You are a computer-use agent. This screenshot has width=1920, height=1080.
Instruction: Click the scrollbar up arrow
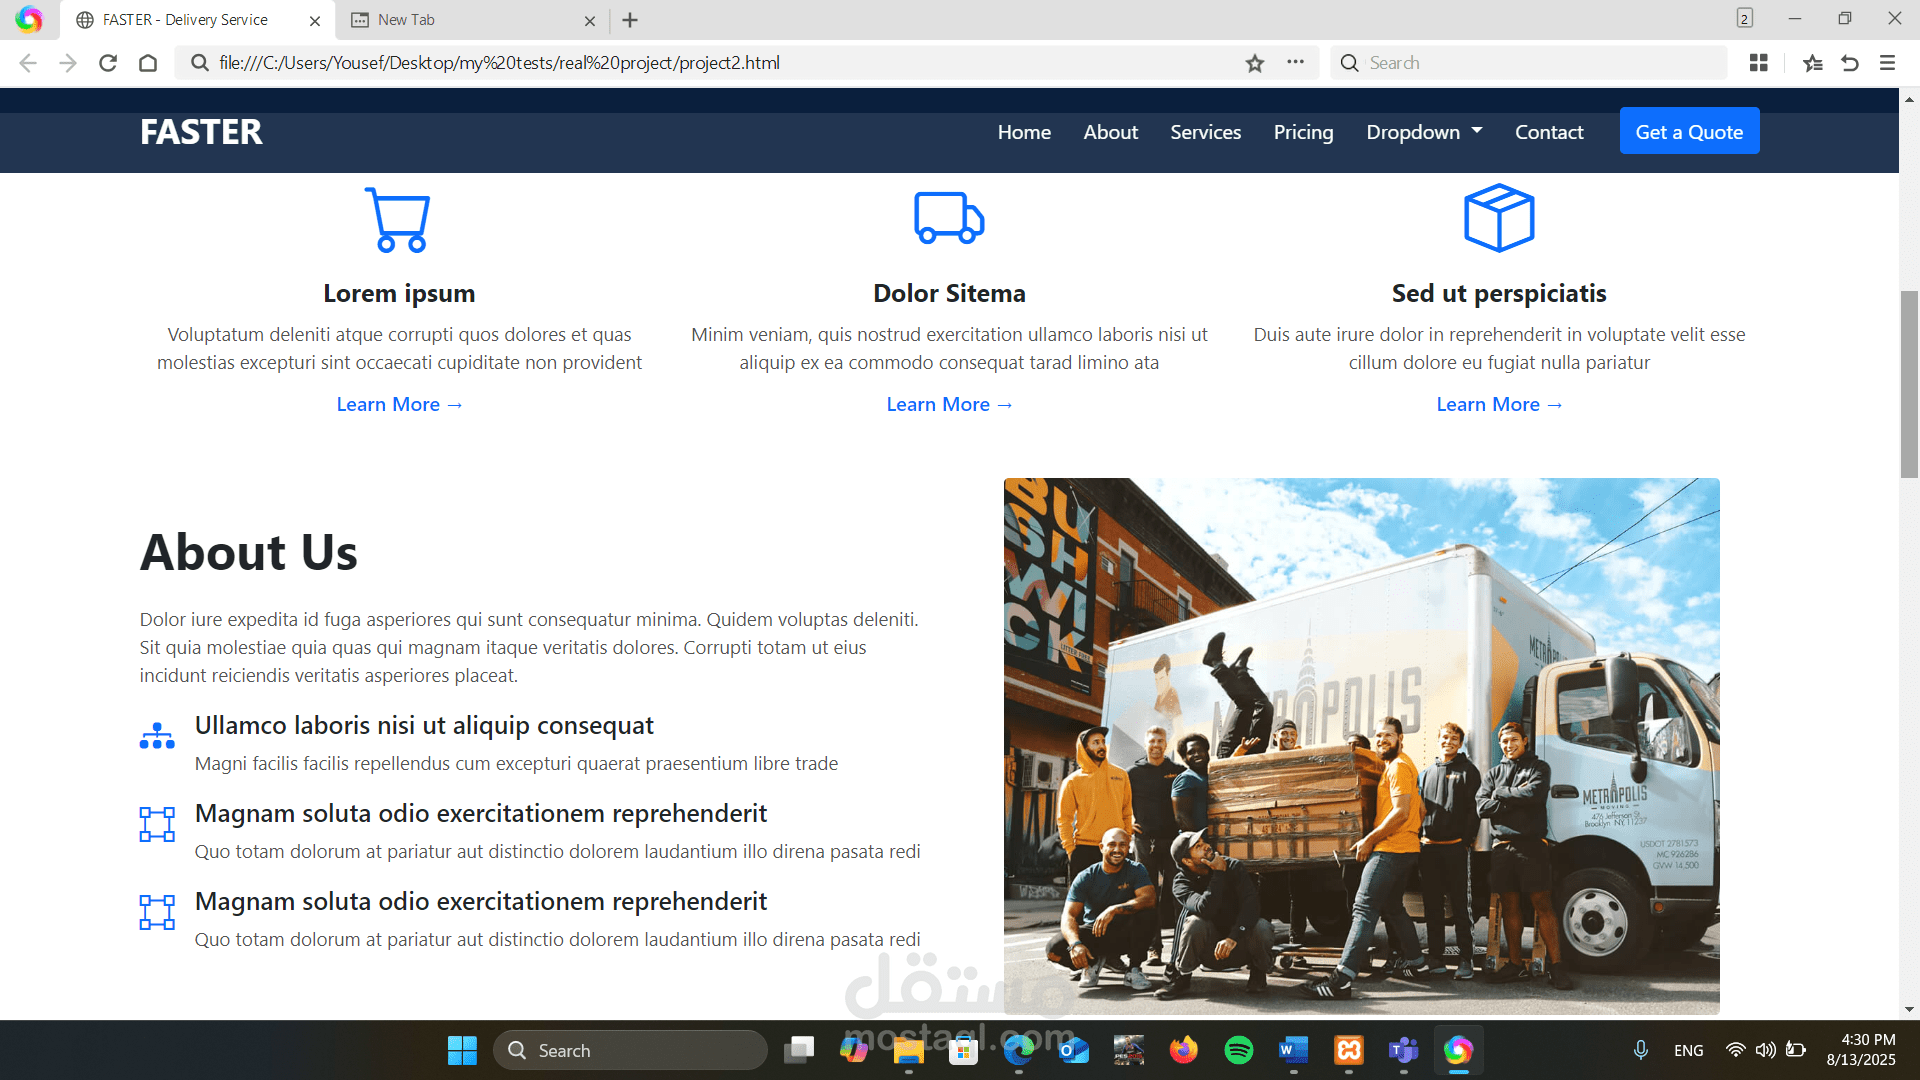1909,98
